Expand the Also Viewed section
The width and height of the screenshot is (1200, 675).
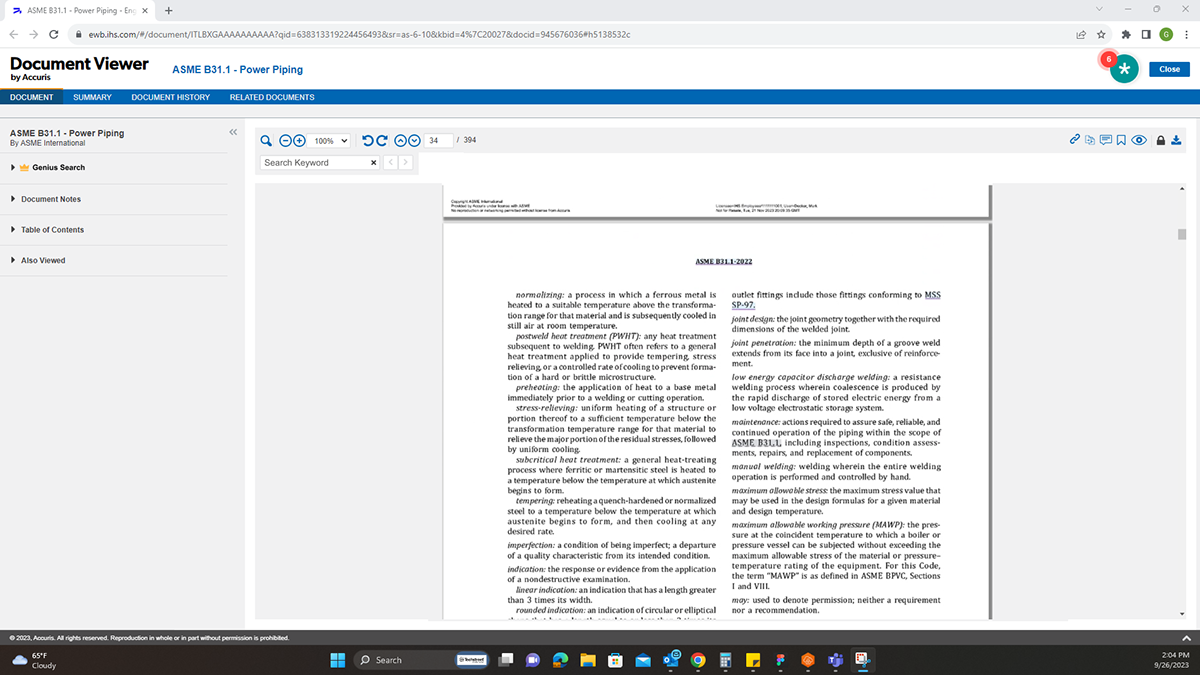[x=38, y=261]
